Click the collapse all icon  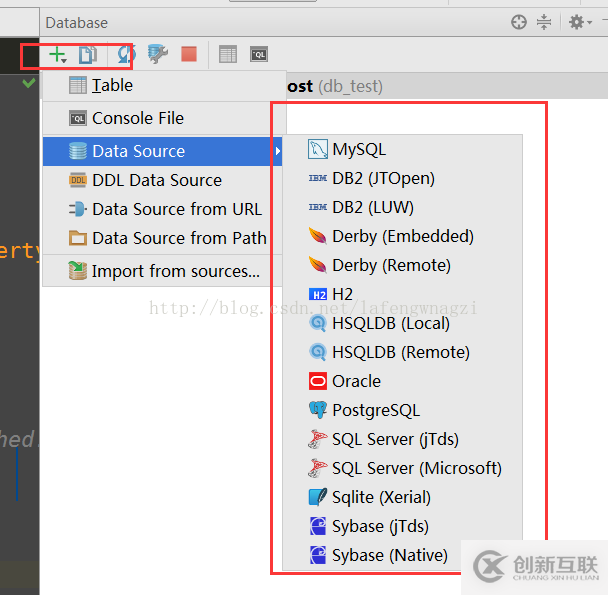click(x=544, y=22)
